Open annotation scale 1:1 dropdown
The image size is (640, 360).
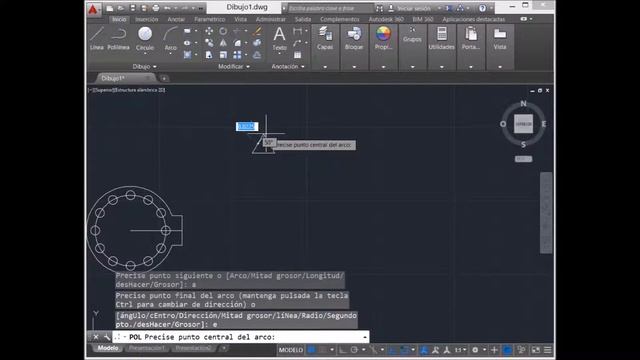461,350
